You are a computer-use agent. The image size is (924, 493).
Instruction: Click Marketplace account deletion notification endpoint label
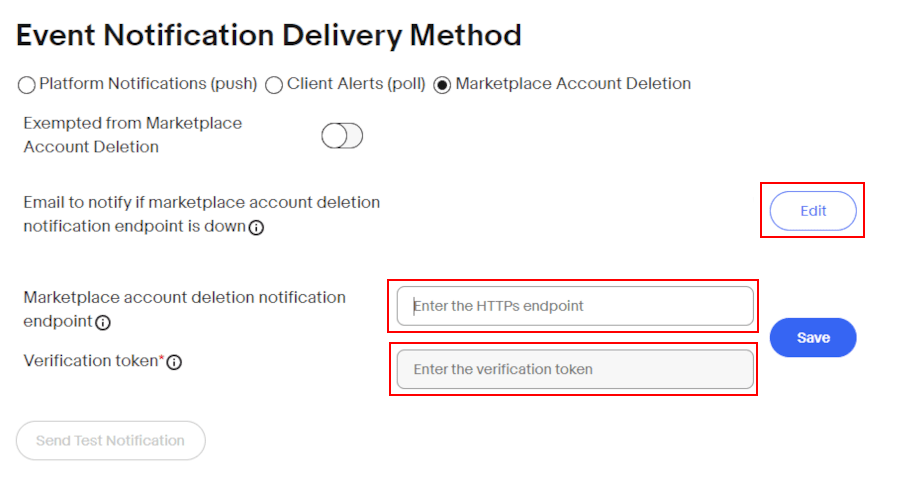tap(184, 309)
